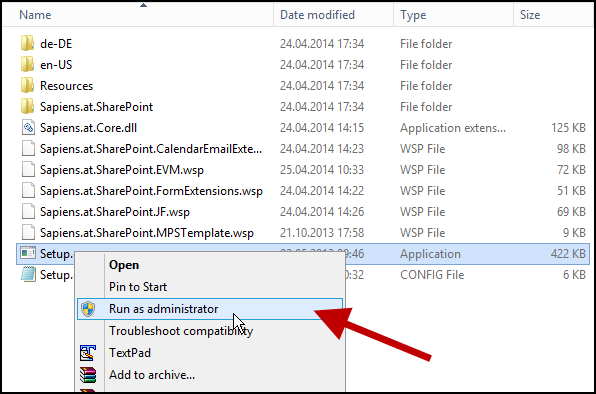The height and width of the screenshot is (394, 596).
Task: Click the Setup CONFIG file notepad icon
Action: tap(28, 274)
